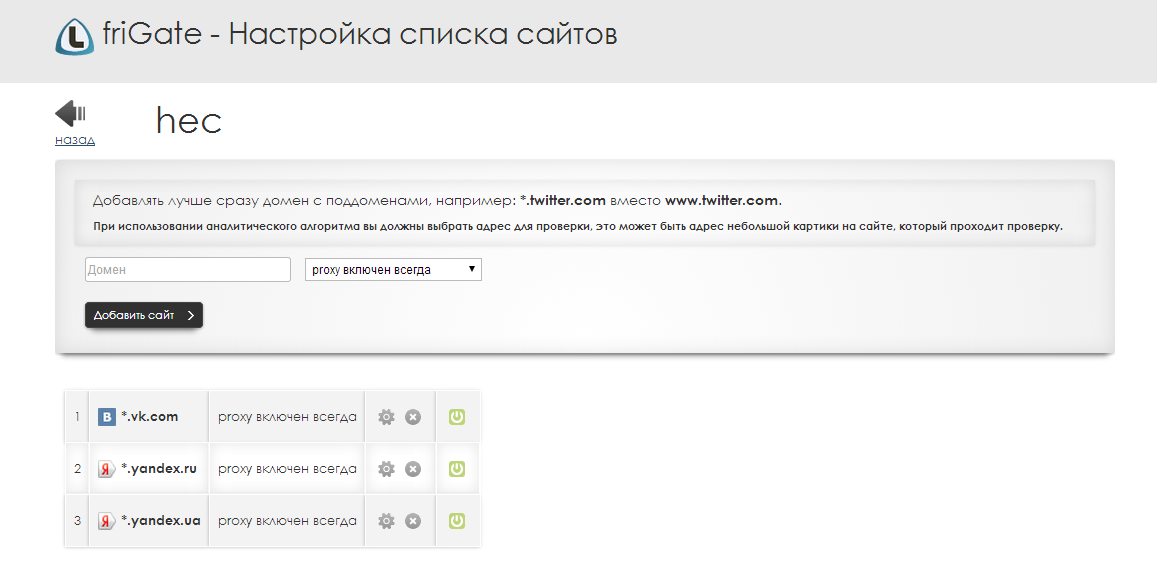Screen dimensions: 1157x584
Task: Click the friGate logo icon
Action: [74, 36]
